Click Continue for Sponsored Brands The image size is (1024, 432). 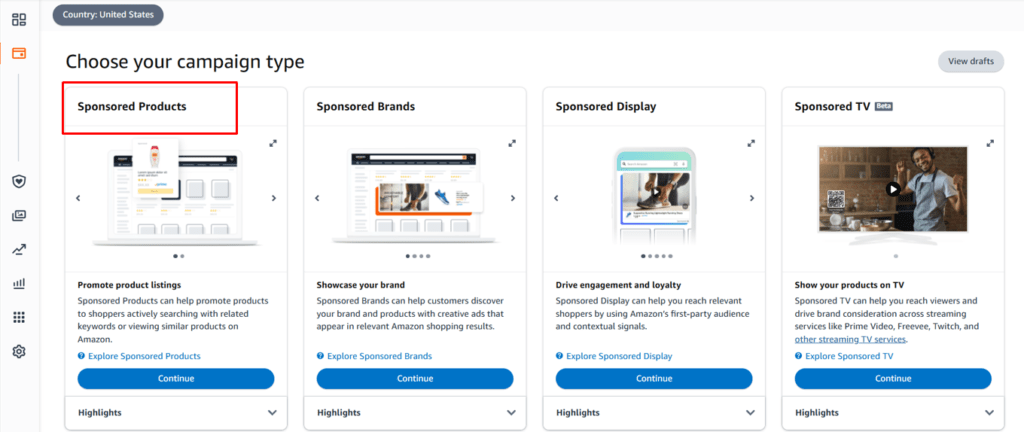click(x=414, y=378)
